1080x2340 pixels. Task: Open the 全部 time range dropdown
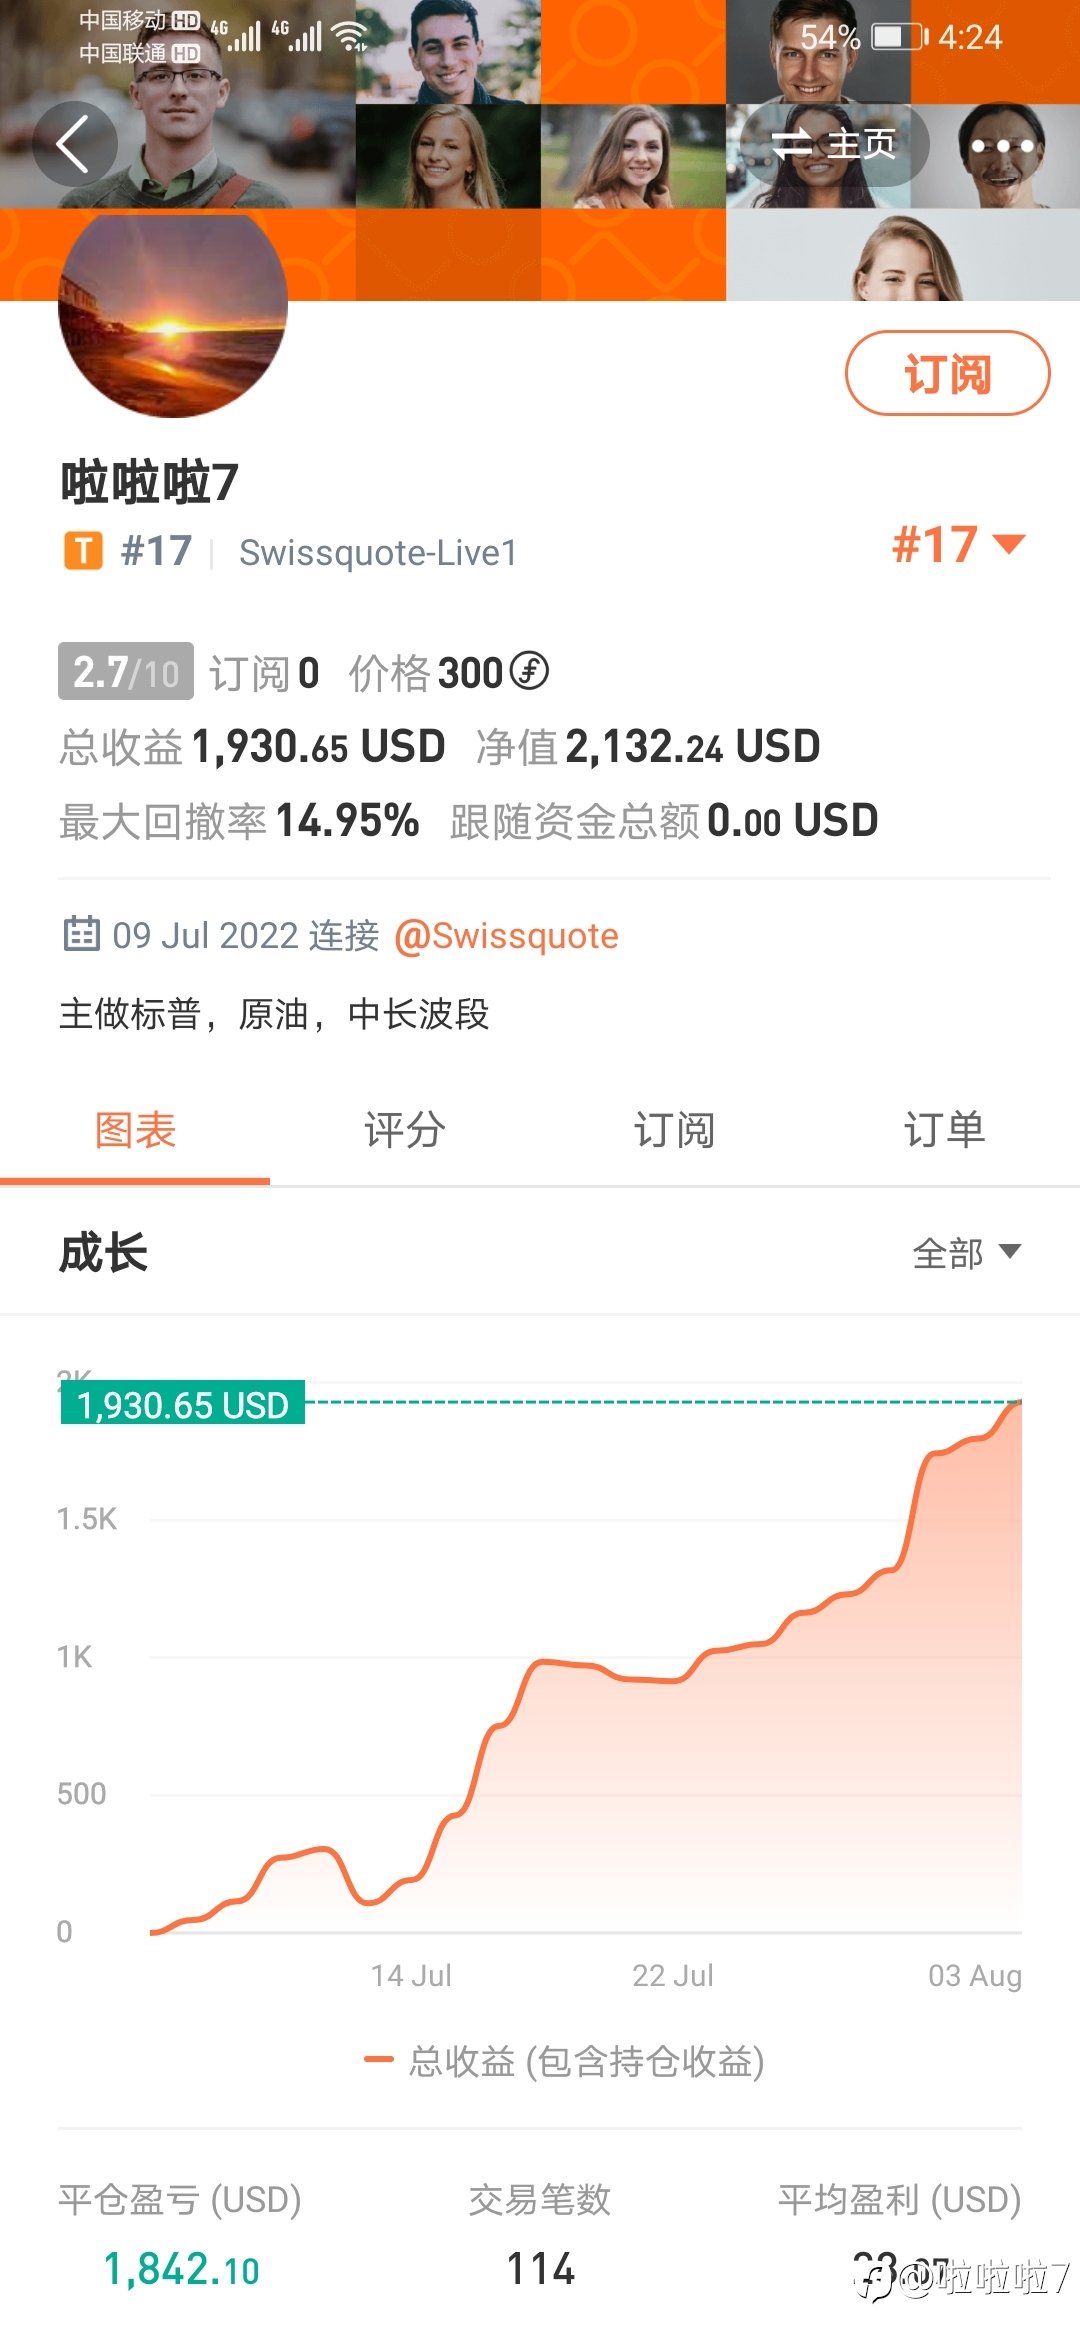point(966,1252)
